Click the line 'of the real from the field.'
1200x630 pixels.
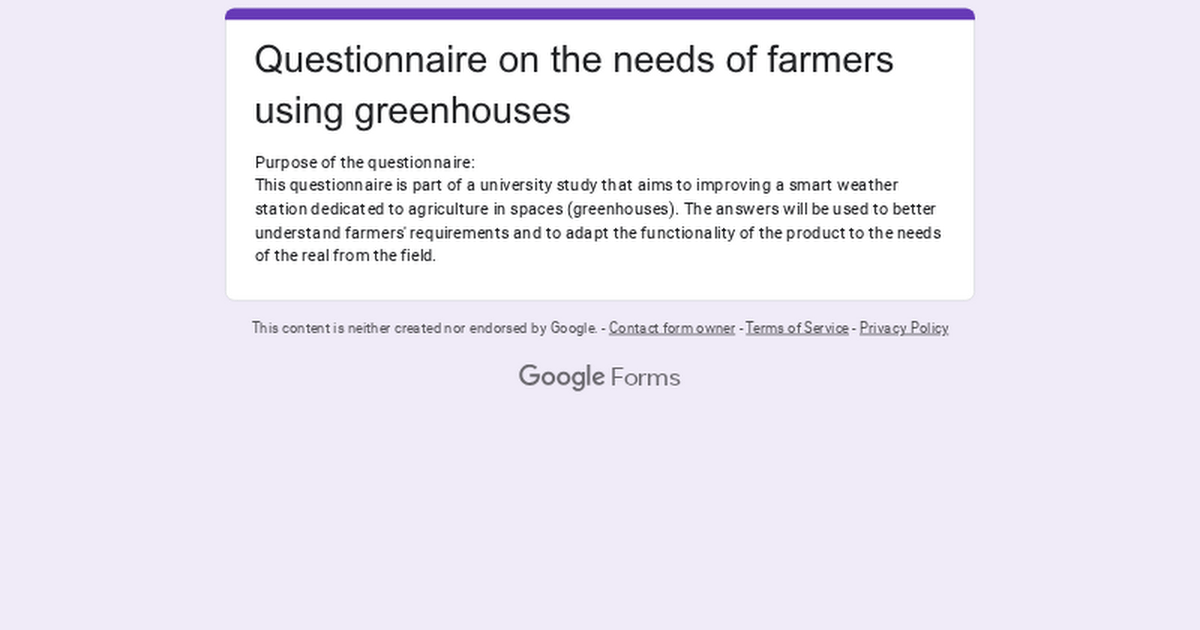coord(346,255)
